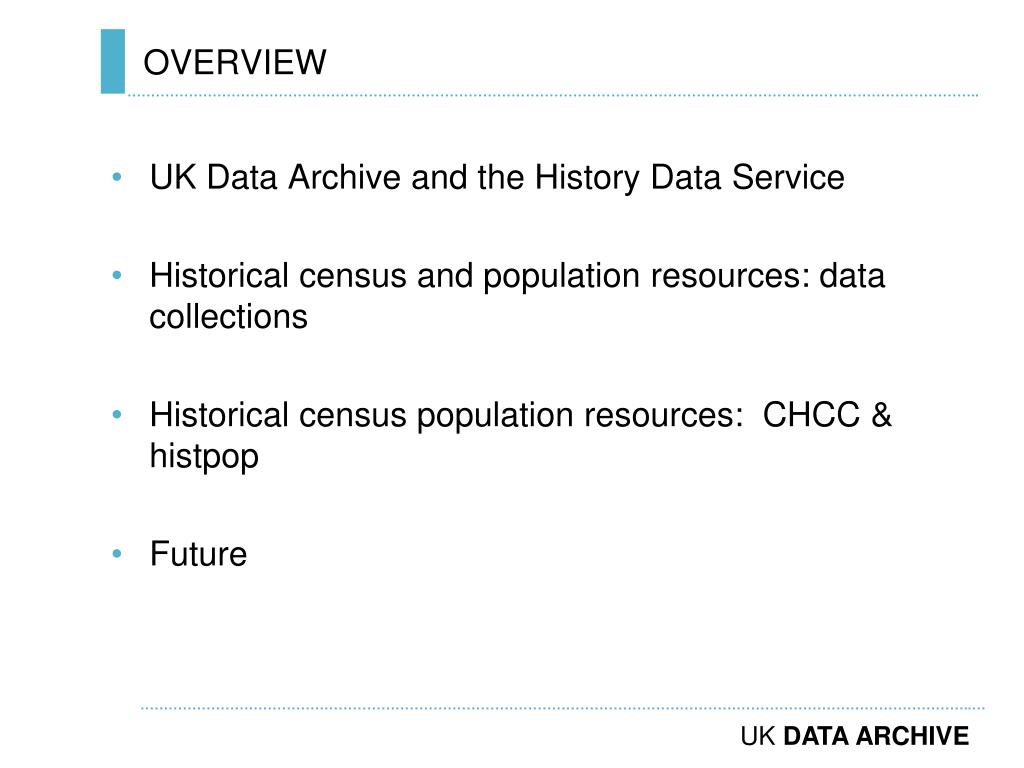Click the ampersand after CHCC
The height and width of the screenshot is (768, 1024).
[x=882, y=415]
